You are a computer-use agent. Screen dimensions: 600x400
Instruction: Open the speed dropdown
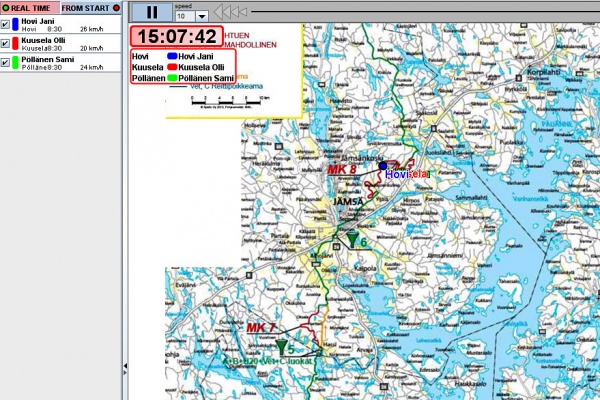coord(202,16)
